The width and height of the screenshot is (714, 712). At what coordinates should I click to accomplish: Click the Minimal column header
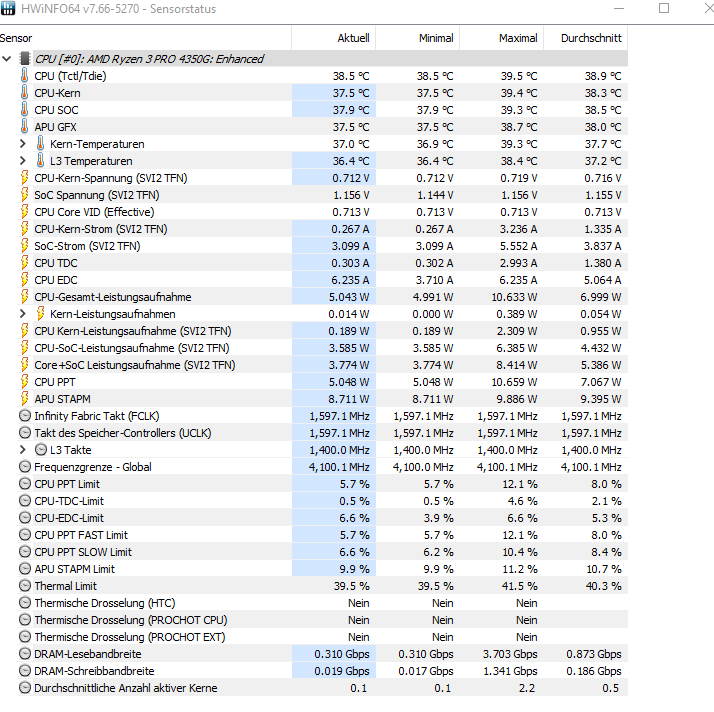(418, 38)
